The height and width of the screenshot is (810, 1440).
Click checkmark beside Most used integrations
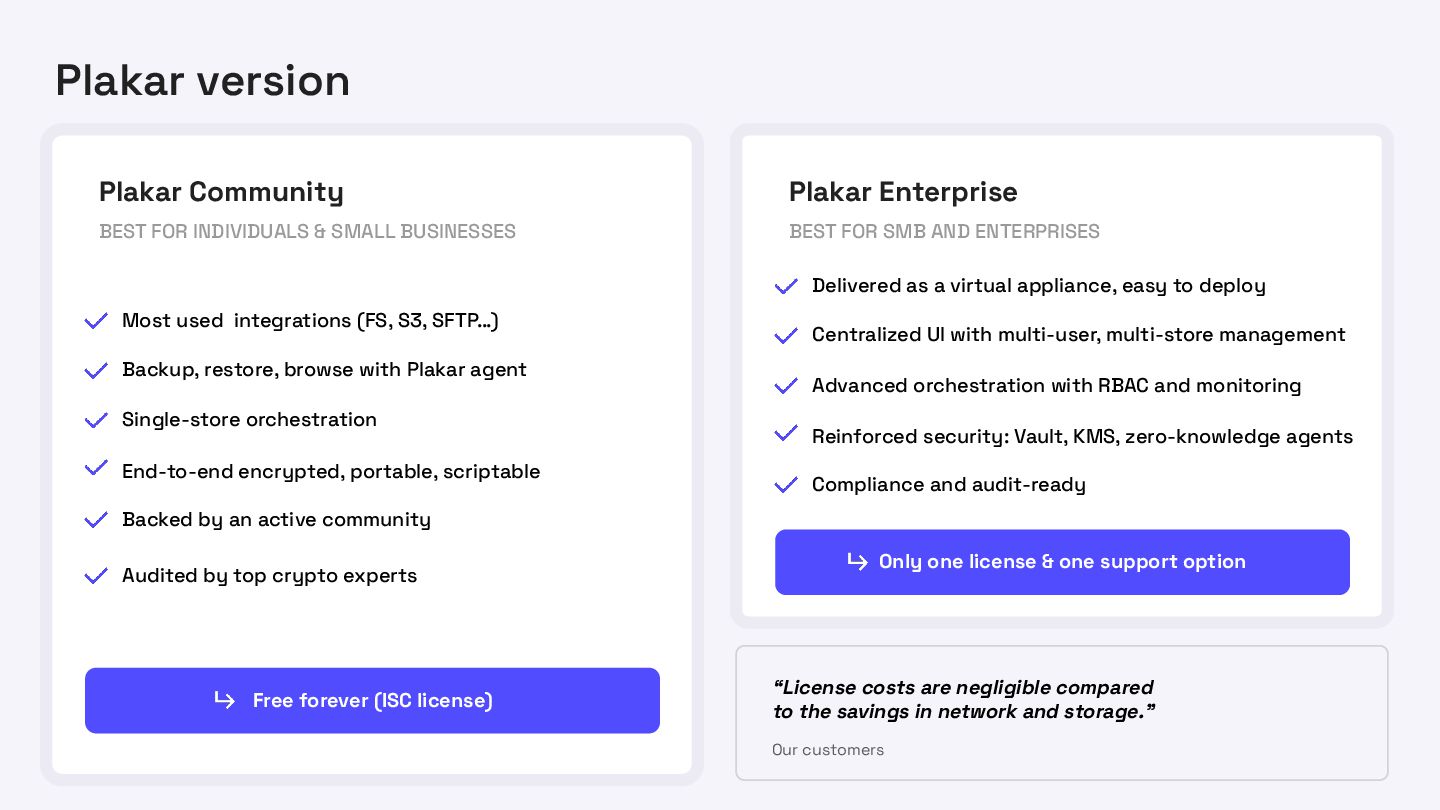click(96, 321)
